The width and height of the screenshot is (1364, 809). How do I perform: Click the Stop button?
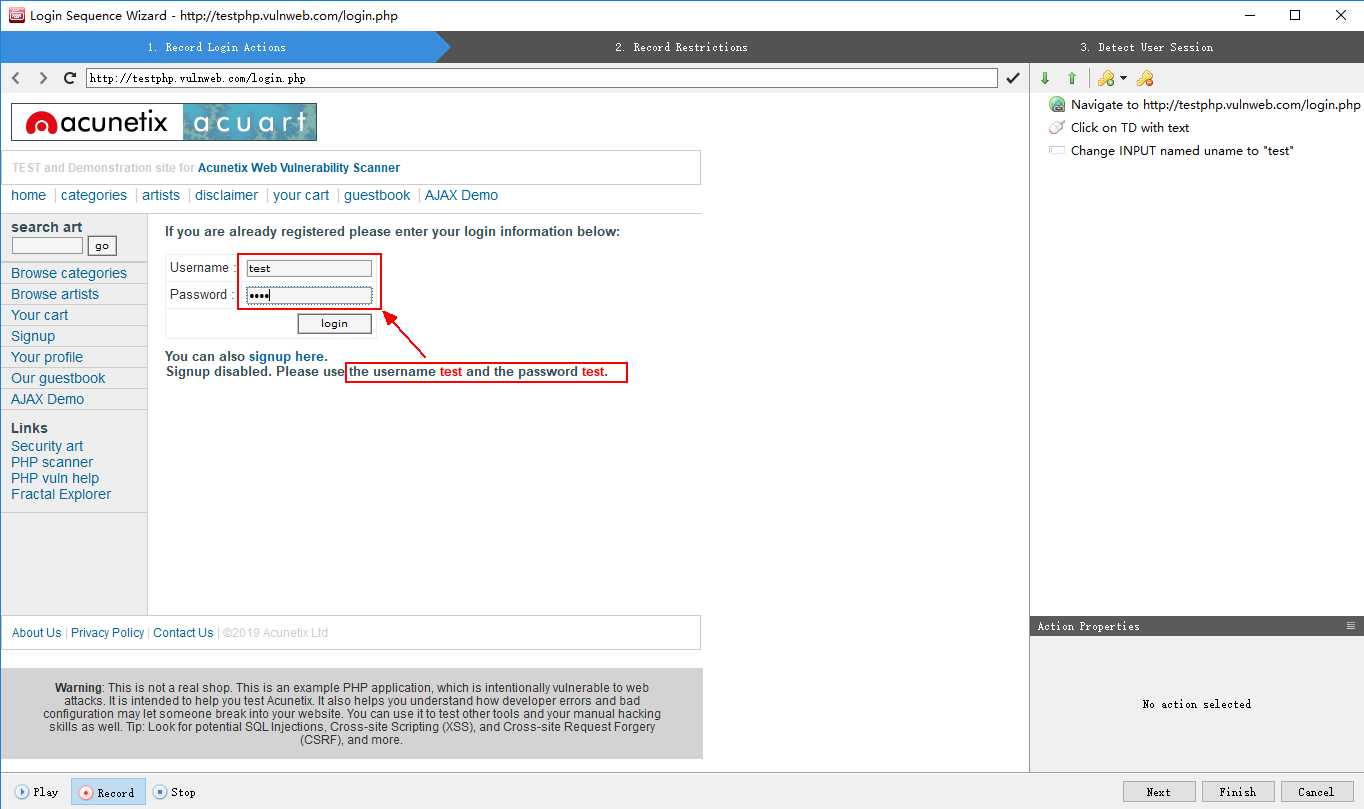click(x=174, y=791)
